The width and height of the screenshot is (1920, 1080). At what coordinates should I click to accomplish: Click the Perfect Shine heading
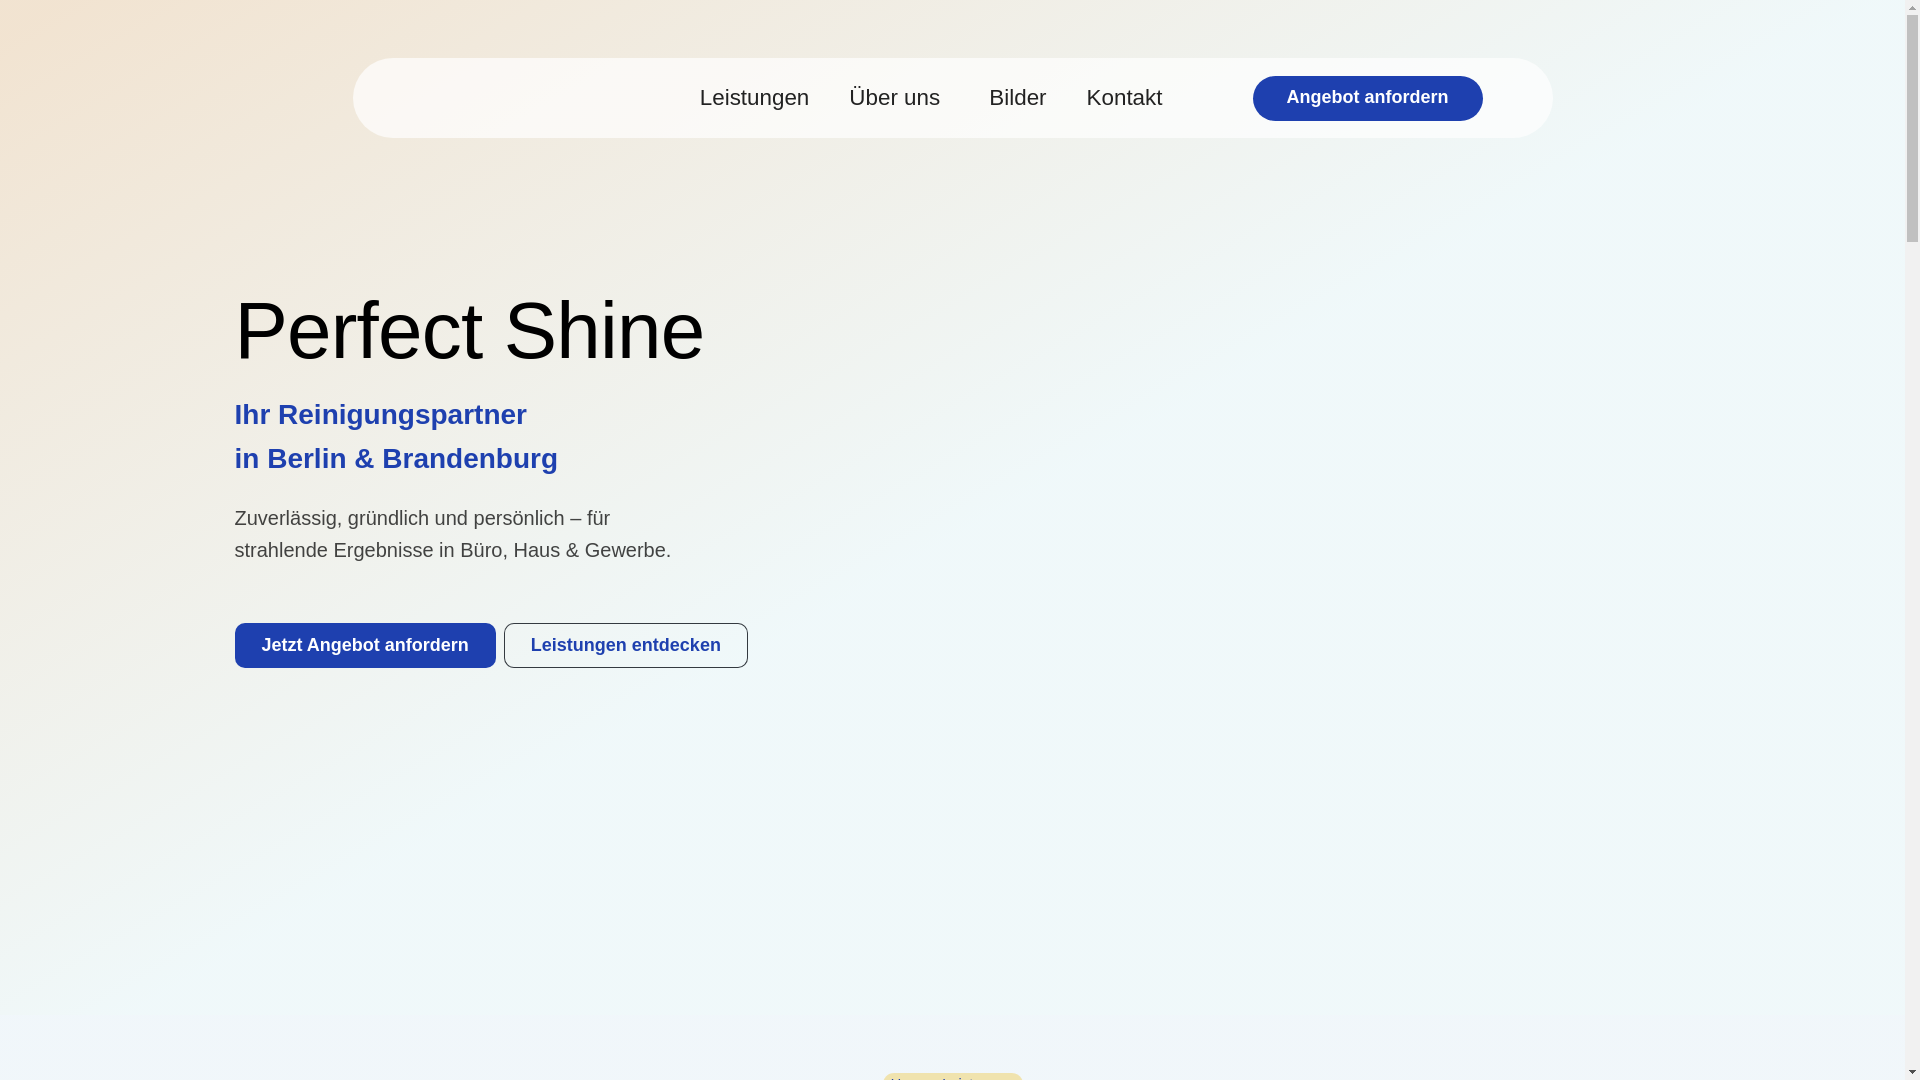469,331
